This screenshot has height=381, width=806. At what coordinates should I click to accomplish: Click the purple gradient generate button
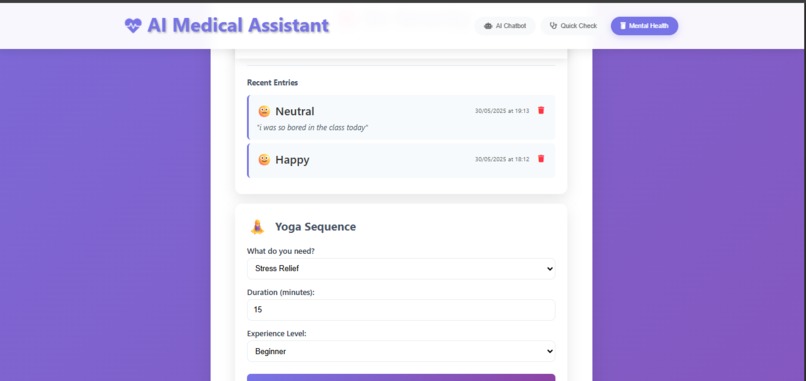(x=401, y=377)
